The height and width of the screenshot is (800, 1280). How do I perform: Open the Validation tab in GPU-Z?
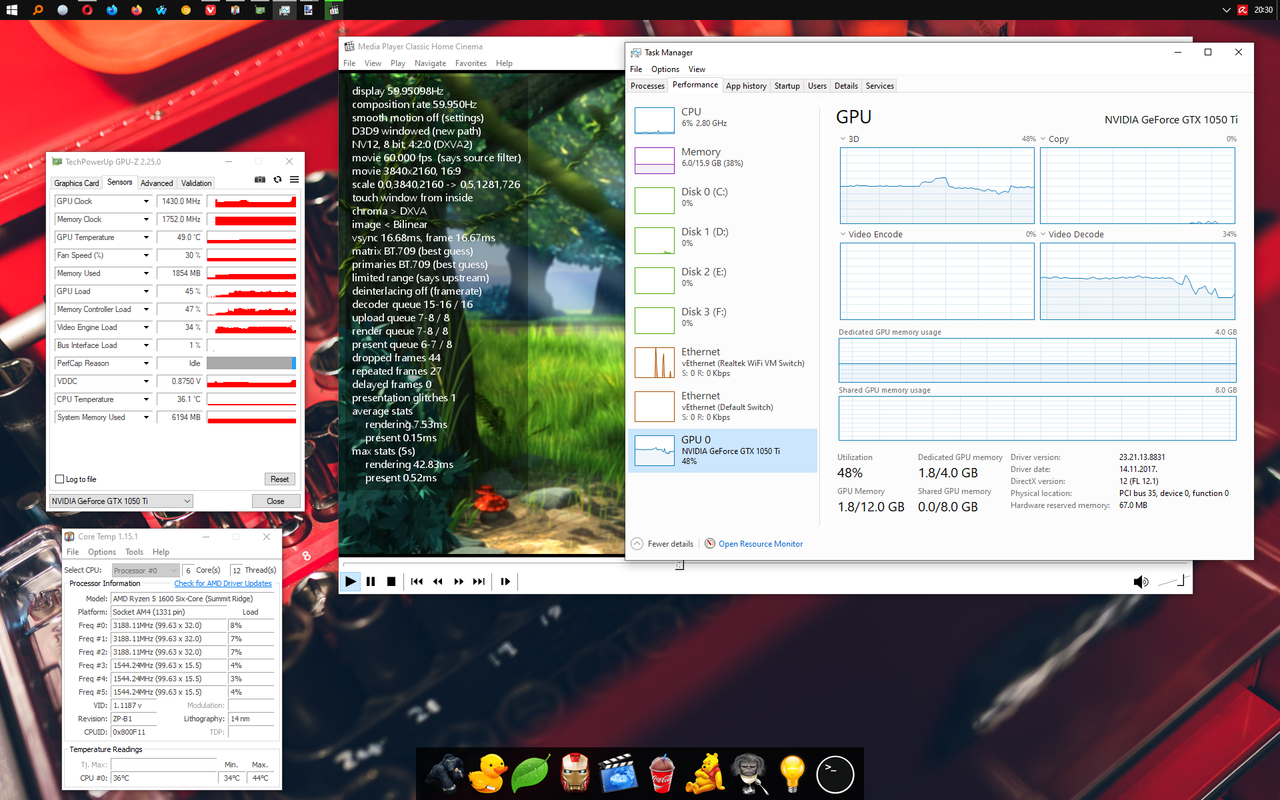click(196, 183)
